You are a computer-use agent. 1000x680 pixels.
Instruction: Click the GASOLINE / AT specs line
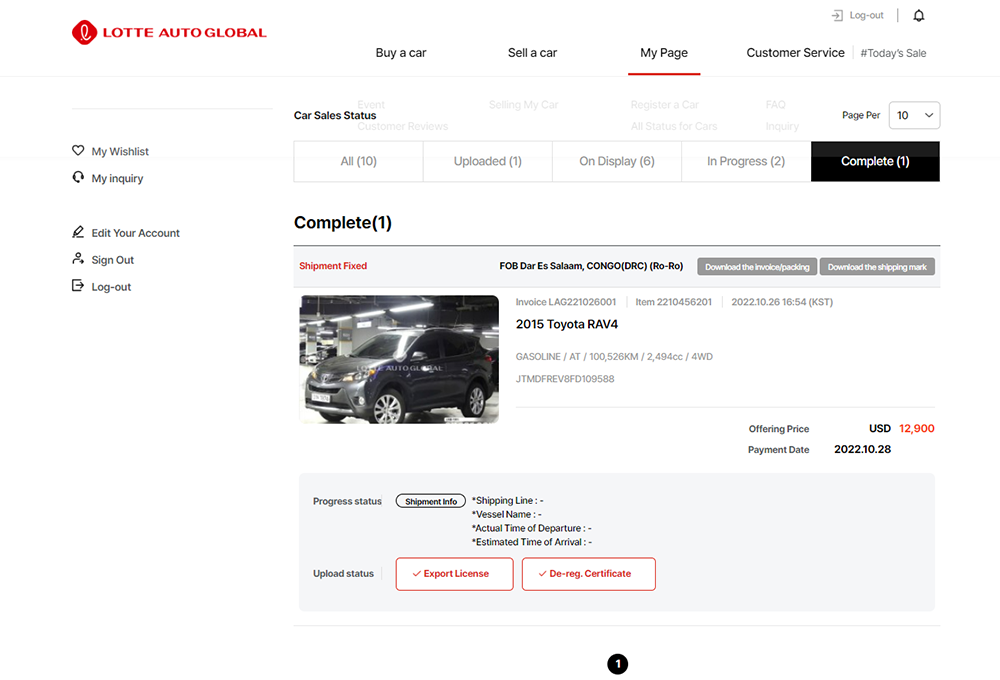(x=614, y=357)
